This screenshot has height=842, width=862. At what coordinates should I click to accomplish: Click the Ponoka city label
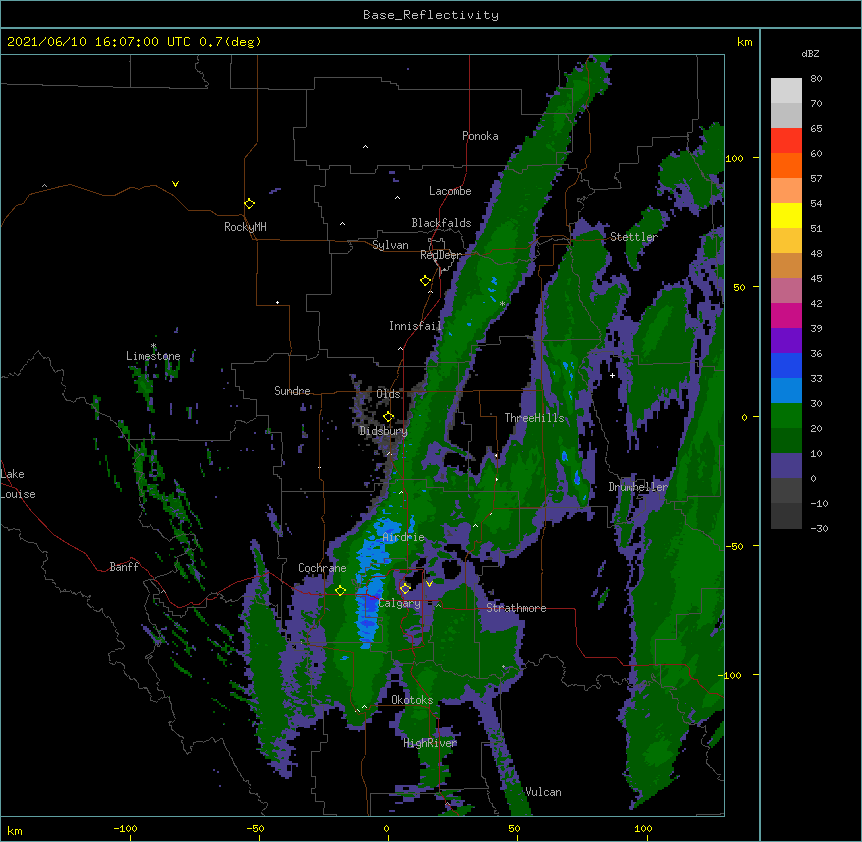point(480,136)
